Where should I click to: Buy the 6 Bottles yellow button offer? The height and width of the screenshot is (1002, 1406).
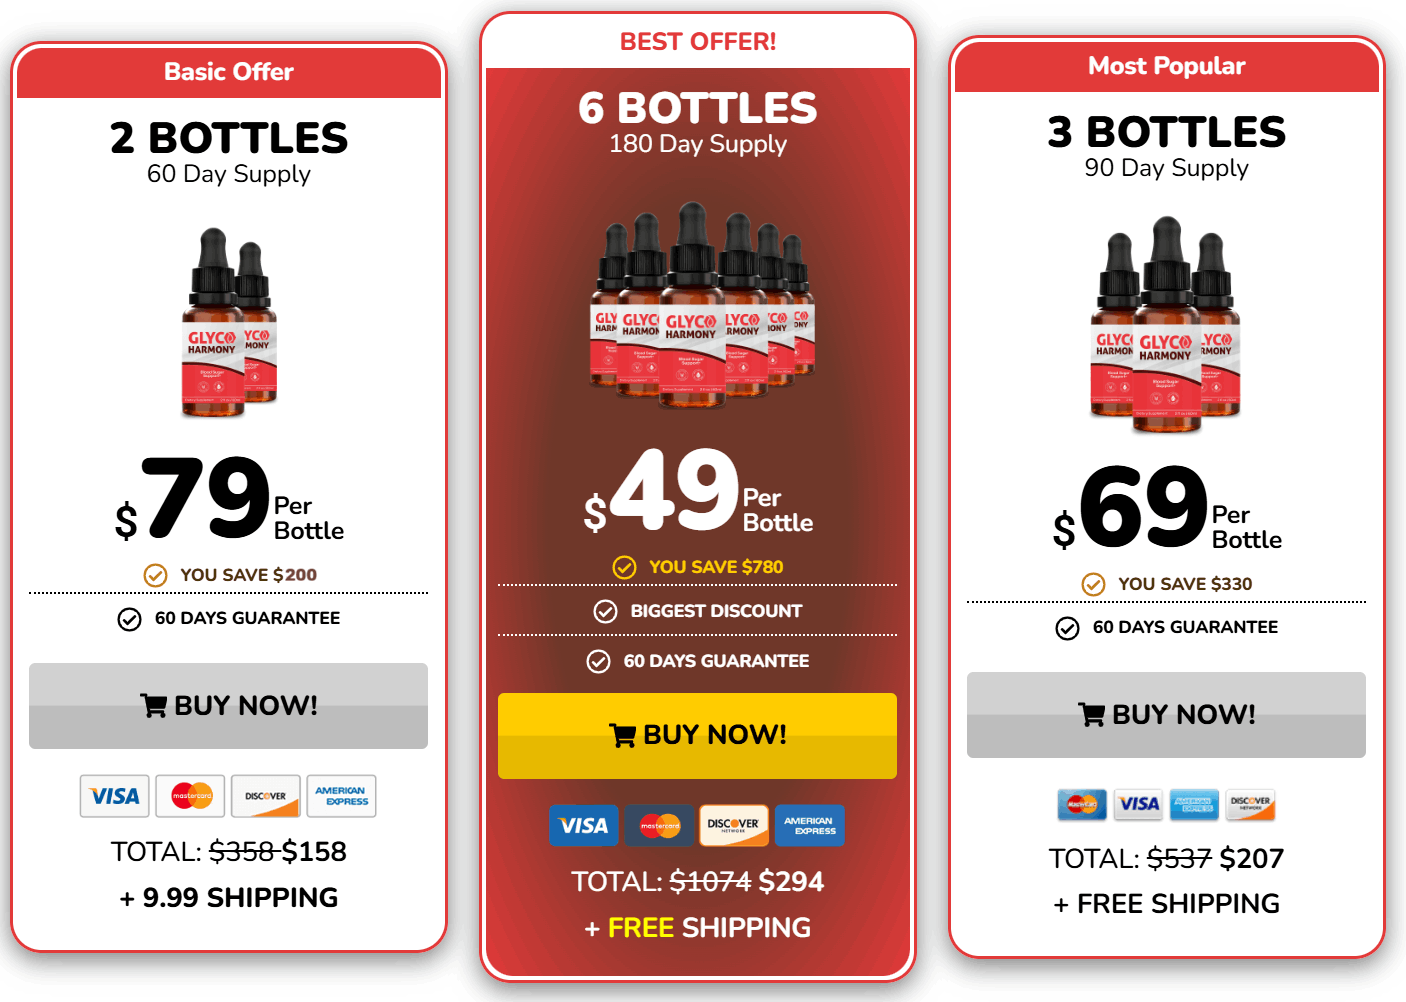[697, 735]
